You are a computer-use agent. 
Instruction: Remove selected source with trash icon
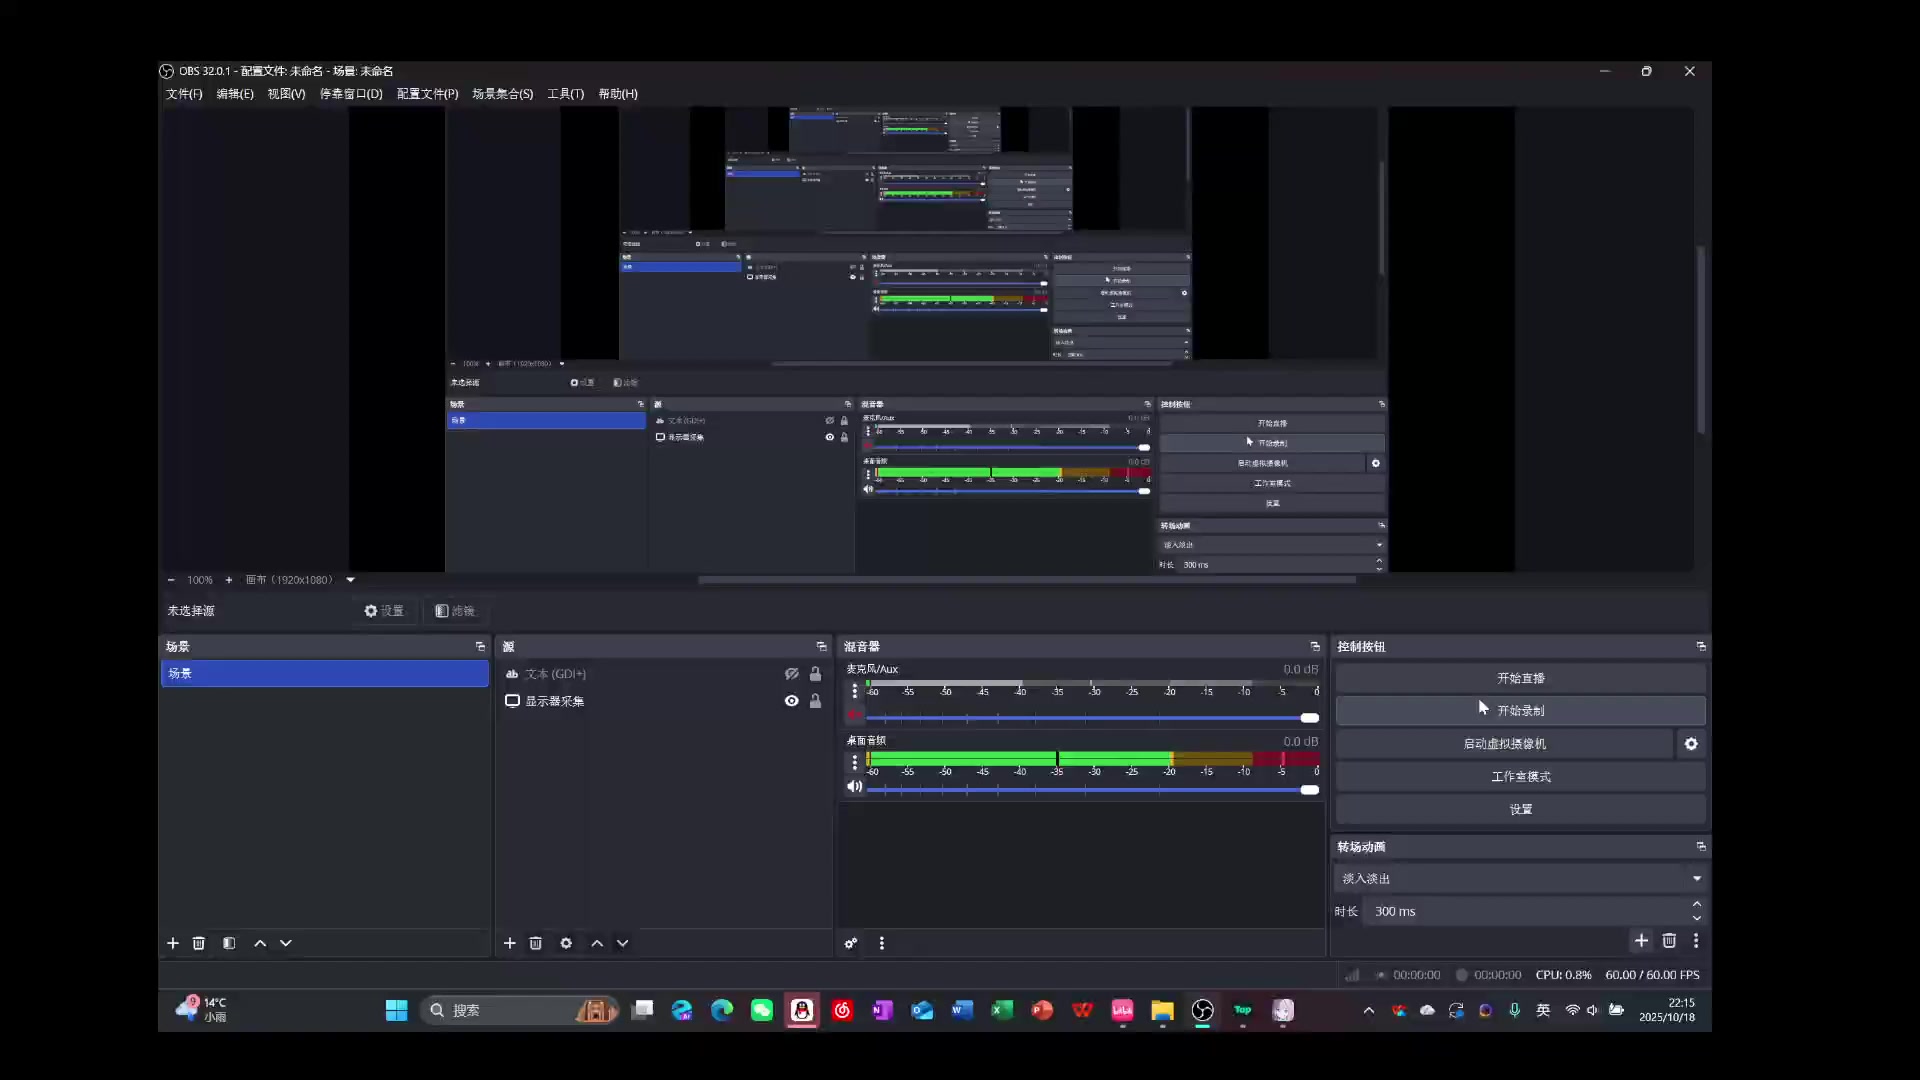536,943
